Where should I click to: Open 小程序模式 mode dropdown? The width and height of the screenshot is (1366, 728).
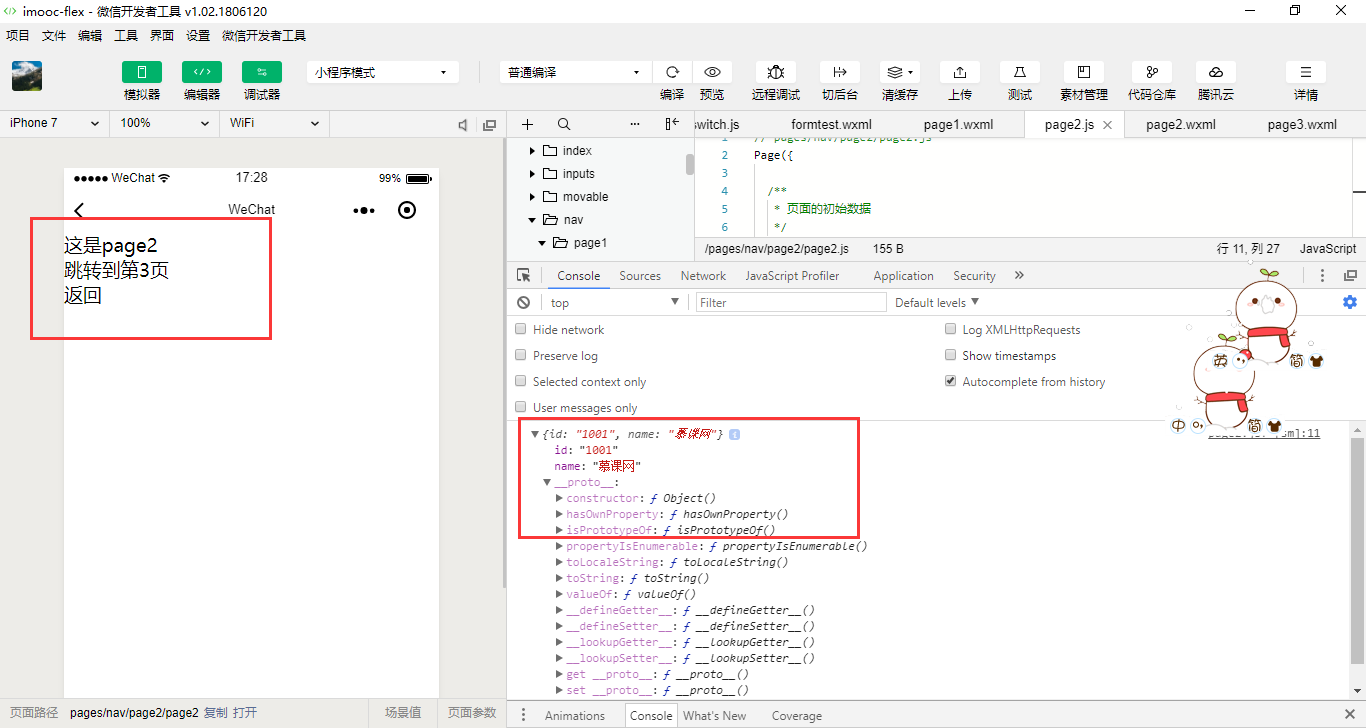coord(382,72)
